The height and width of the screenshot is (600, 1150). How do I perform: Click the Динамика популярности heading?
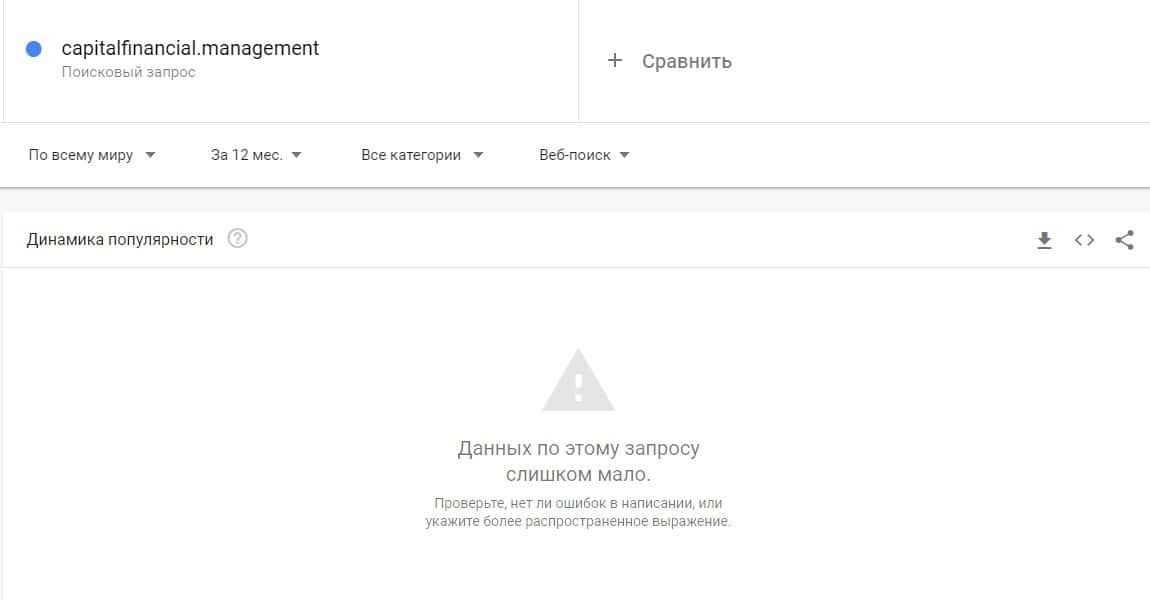(x=120, y=239)
